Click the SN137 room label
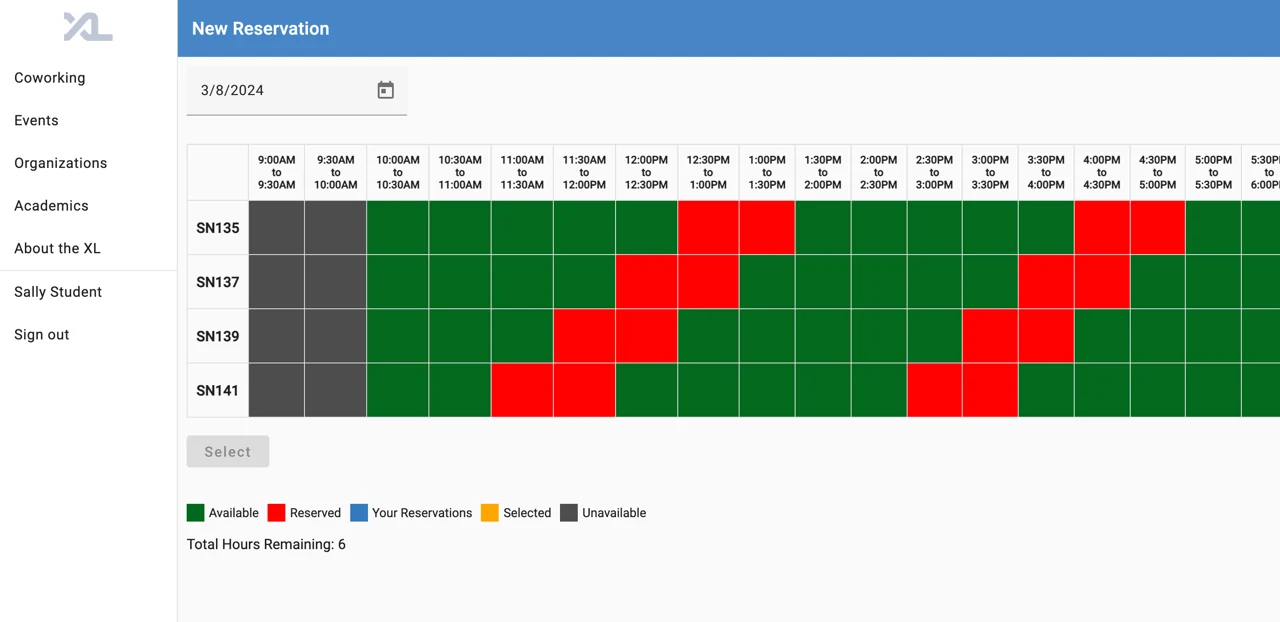Image resolution: width=1280 pixels, height=622 pixels. point(218,282)
